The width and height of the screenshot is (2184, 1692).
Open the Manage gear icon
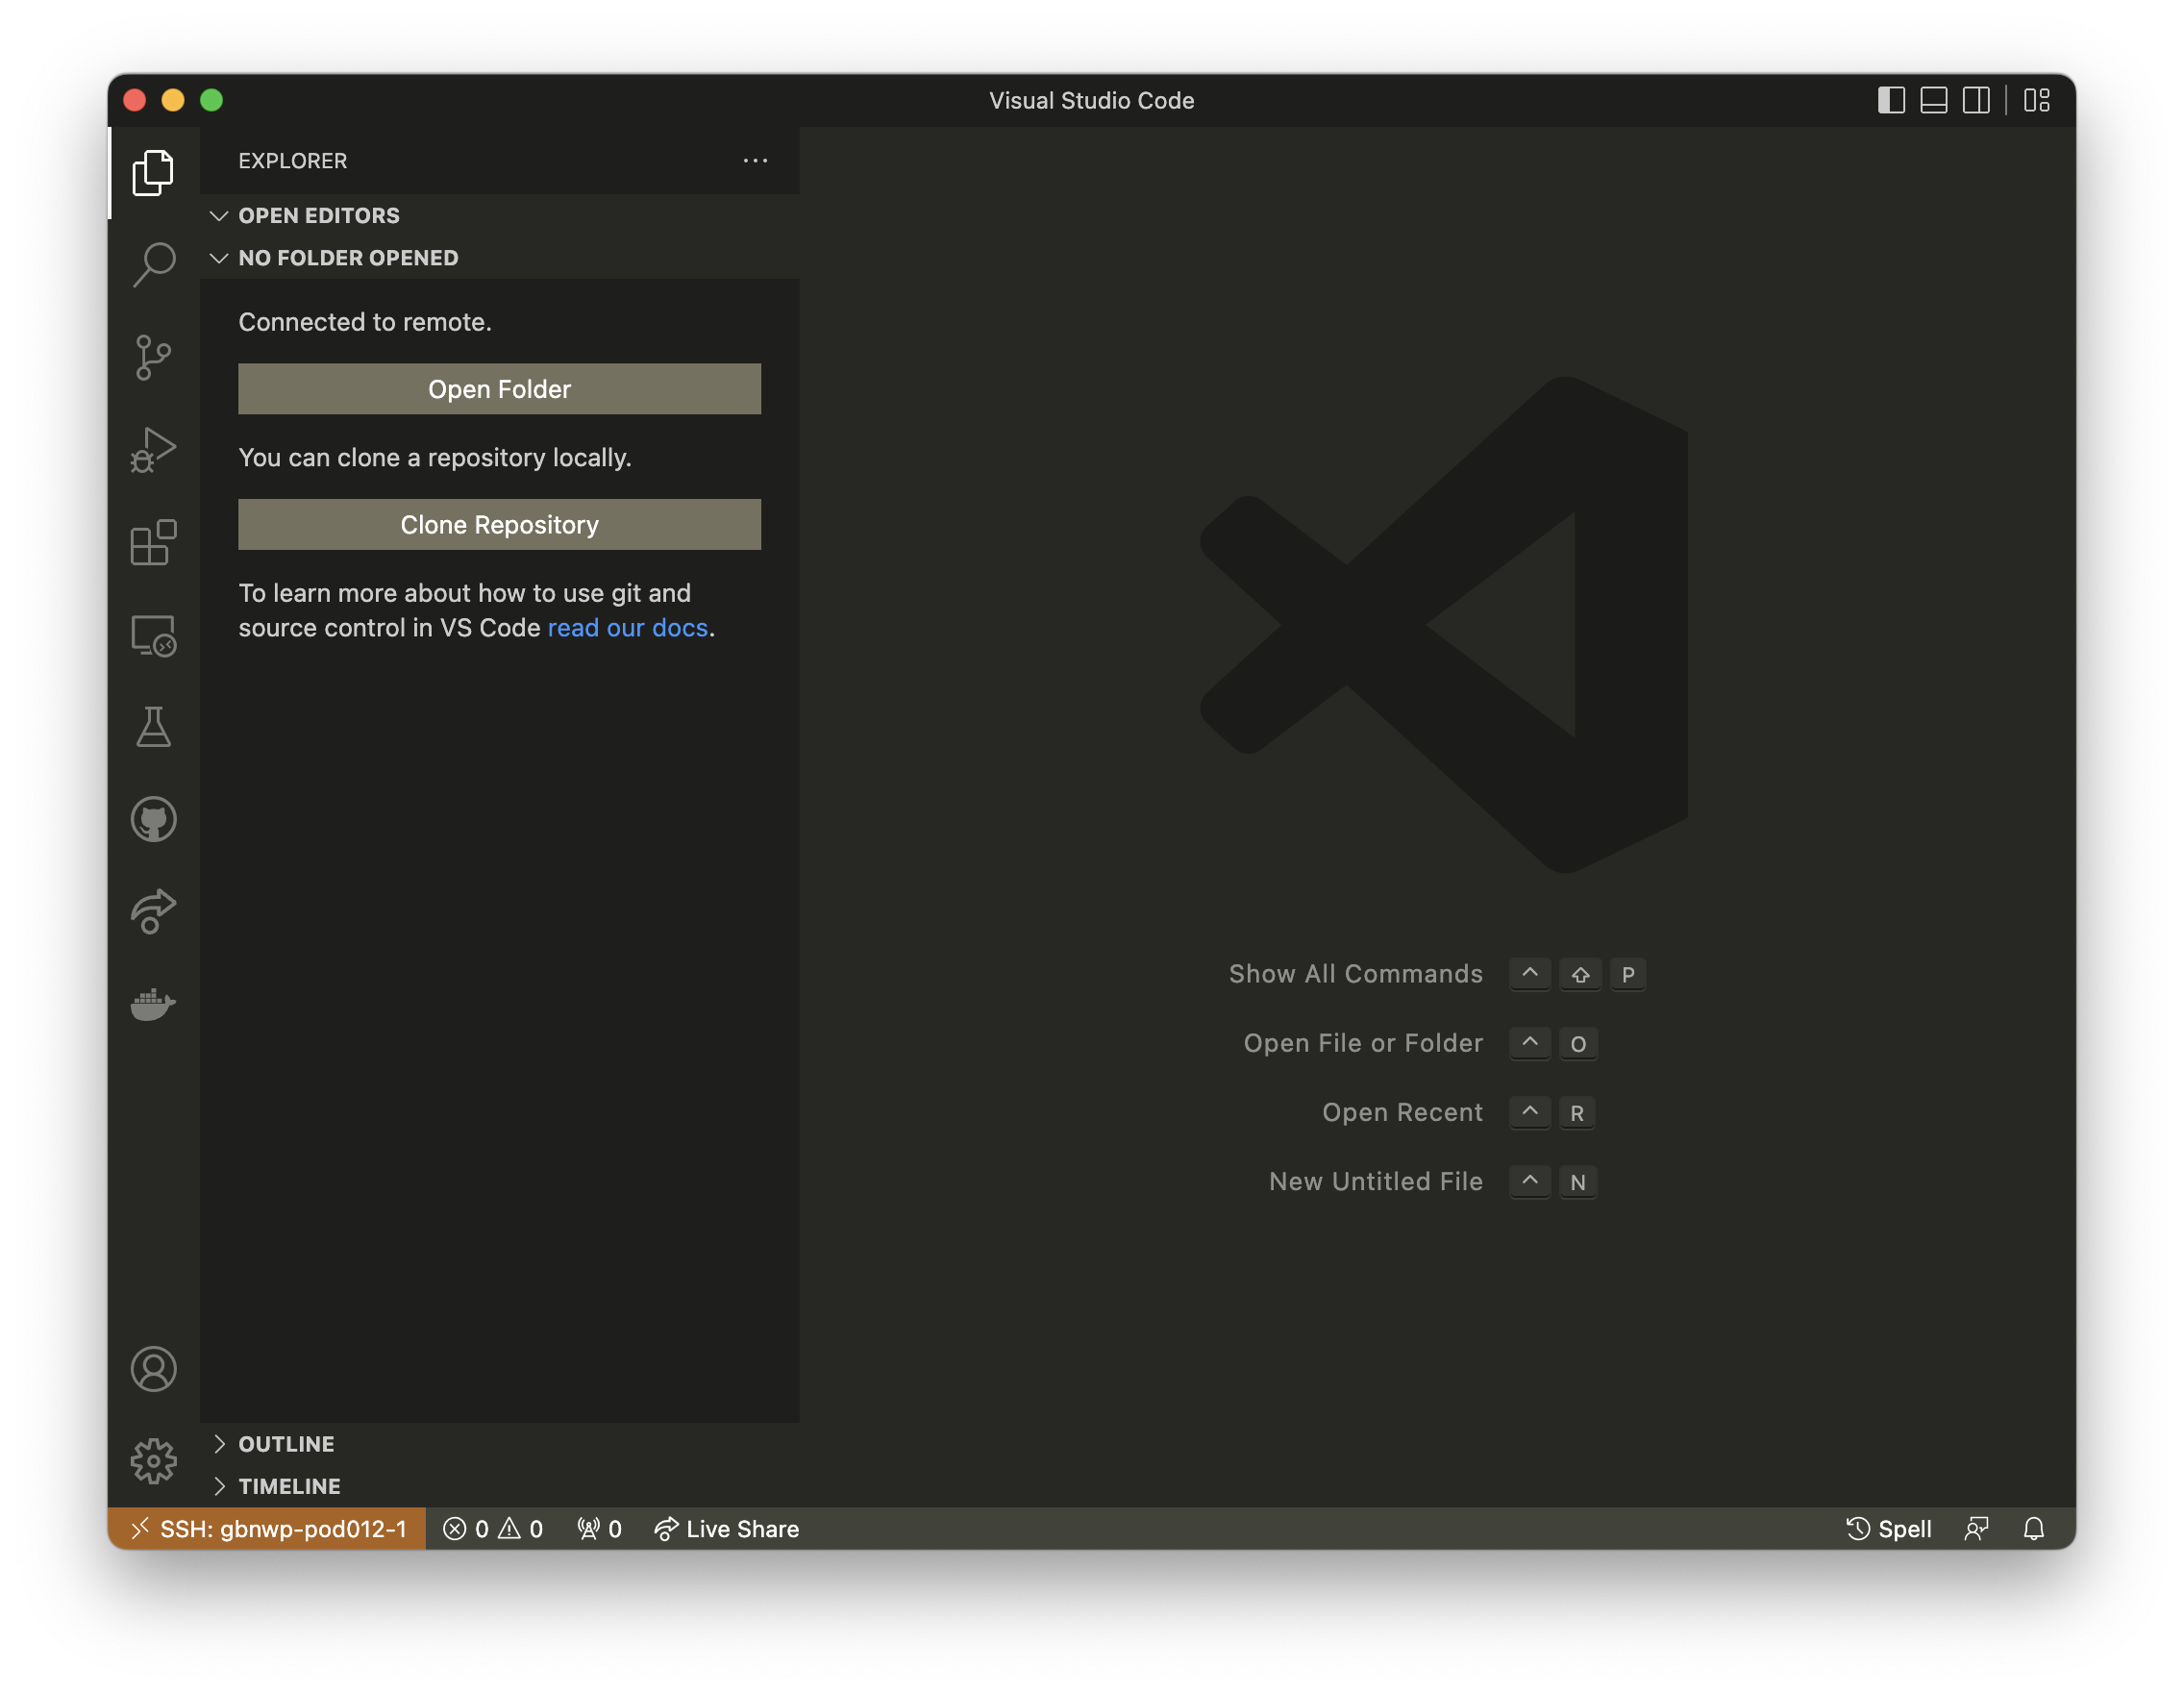(x=153, y=1461)
